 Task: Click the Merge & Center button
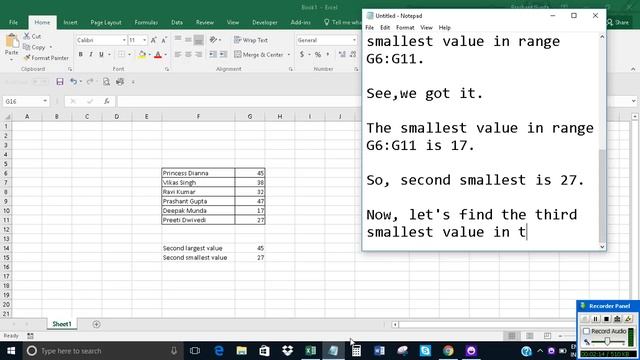[259, 54]
